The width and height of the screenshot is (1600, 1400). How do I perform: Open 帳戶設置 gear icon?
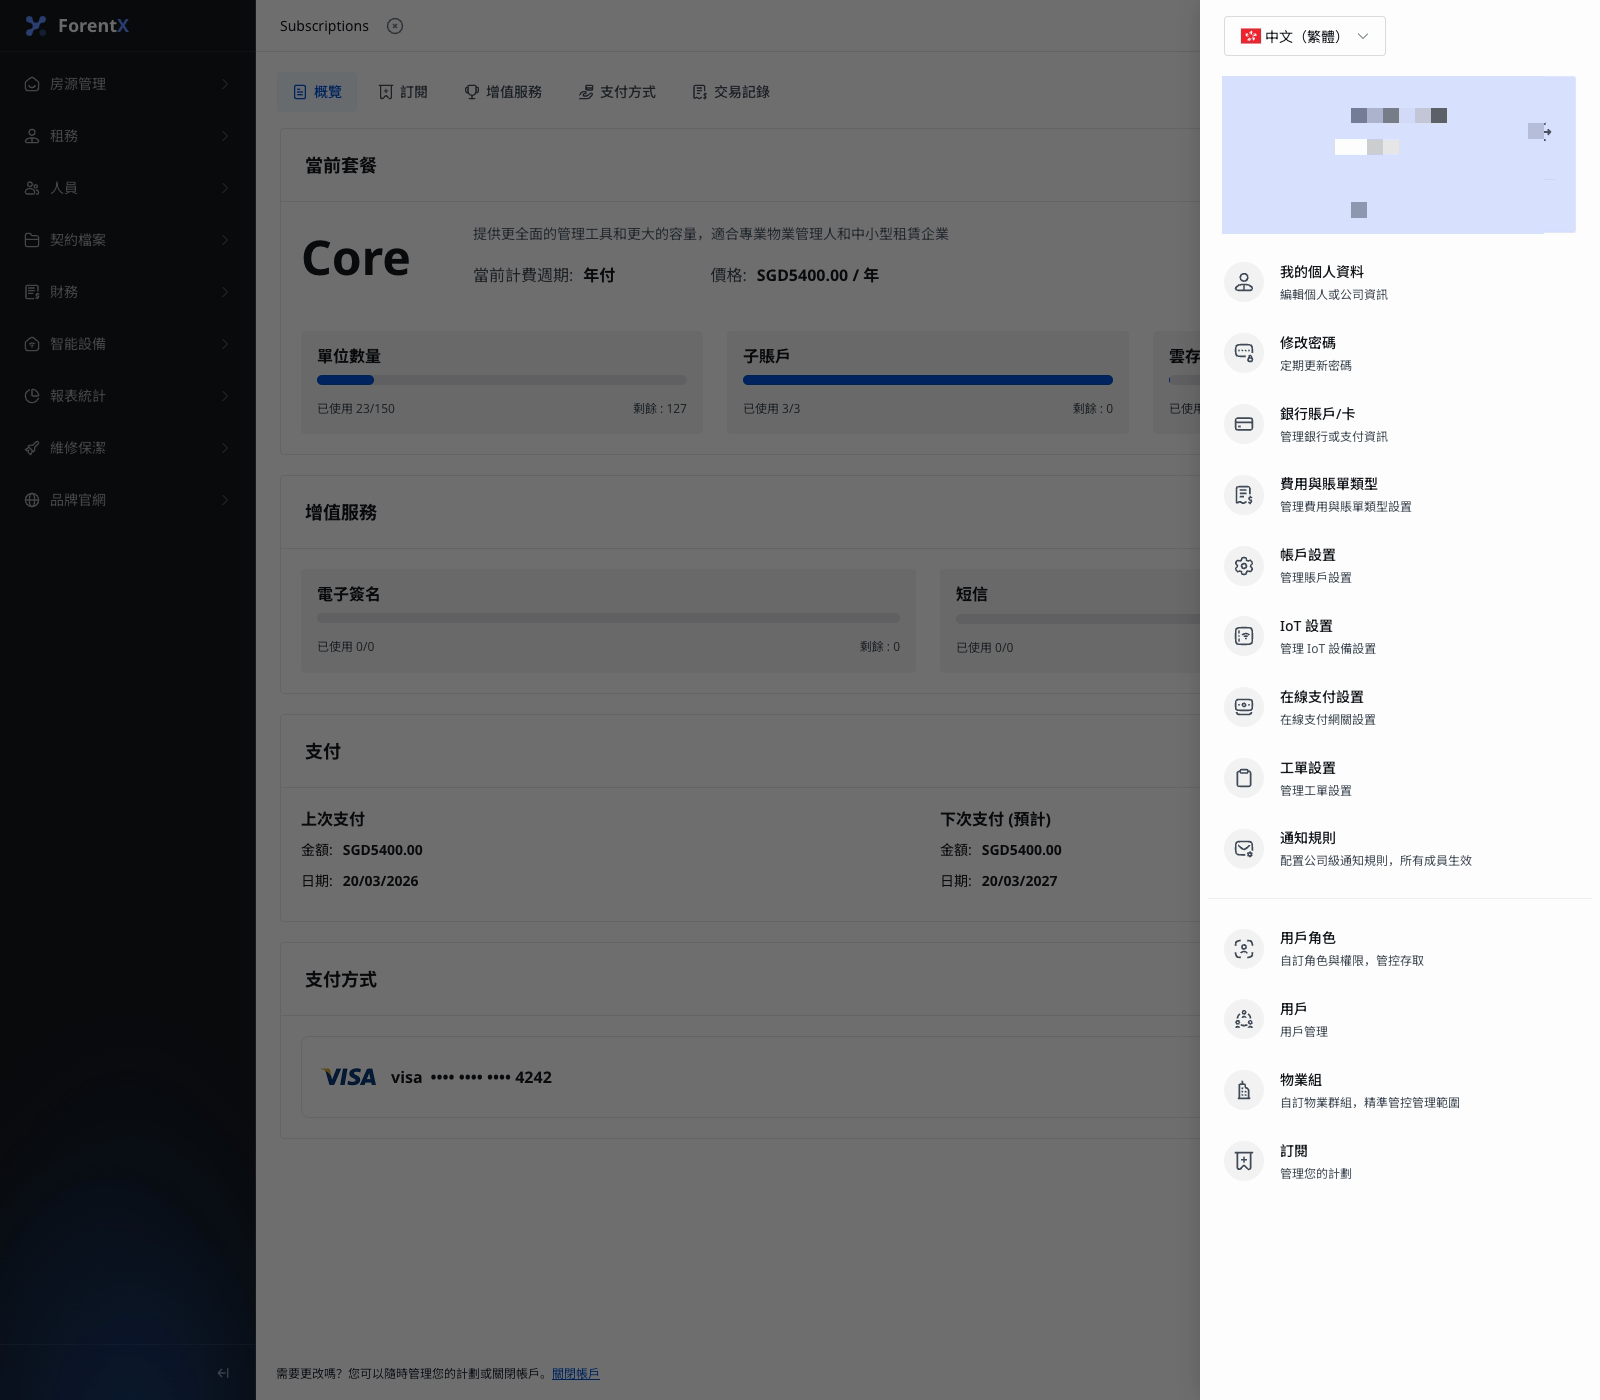(1244, 566)
